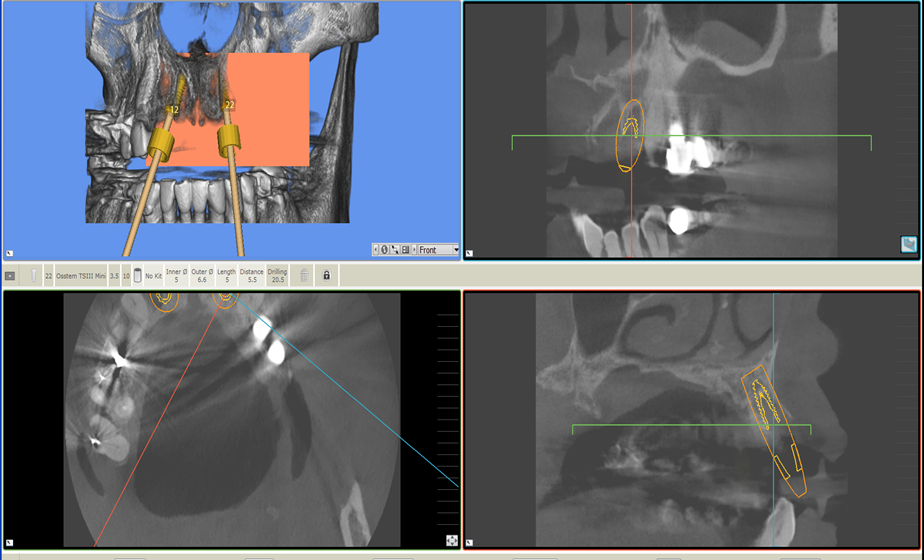Click the fit-to-view icon in axial view corner

(452, 540)
